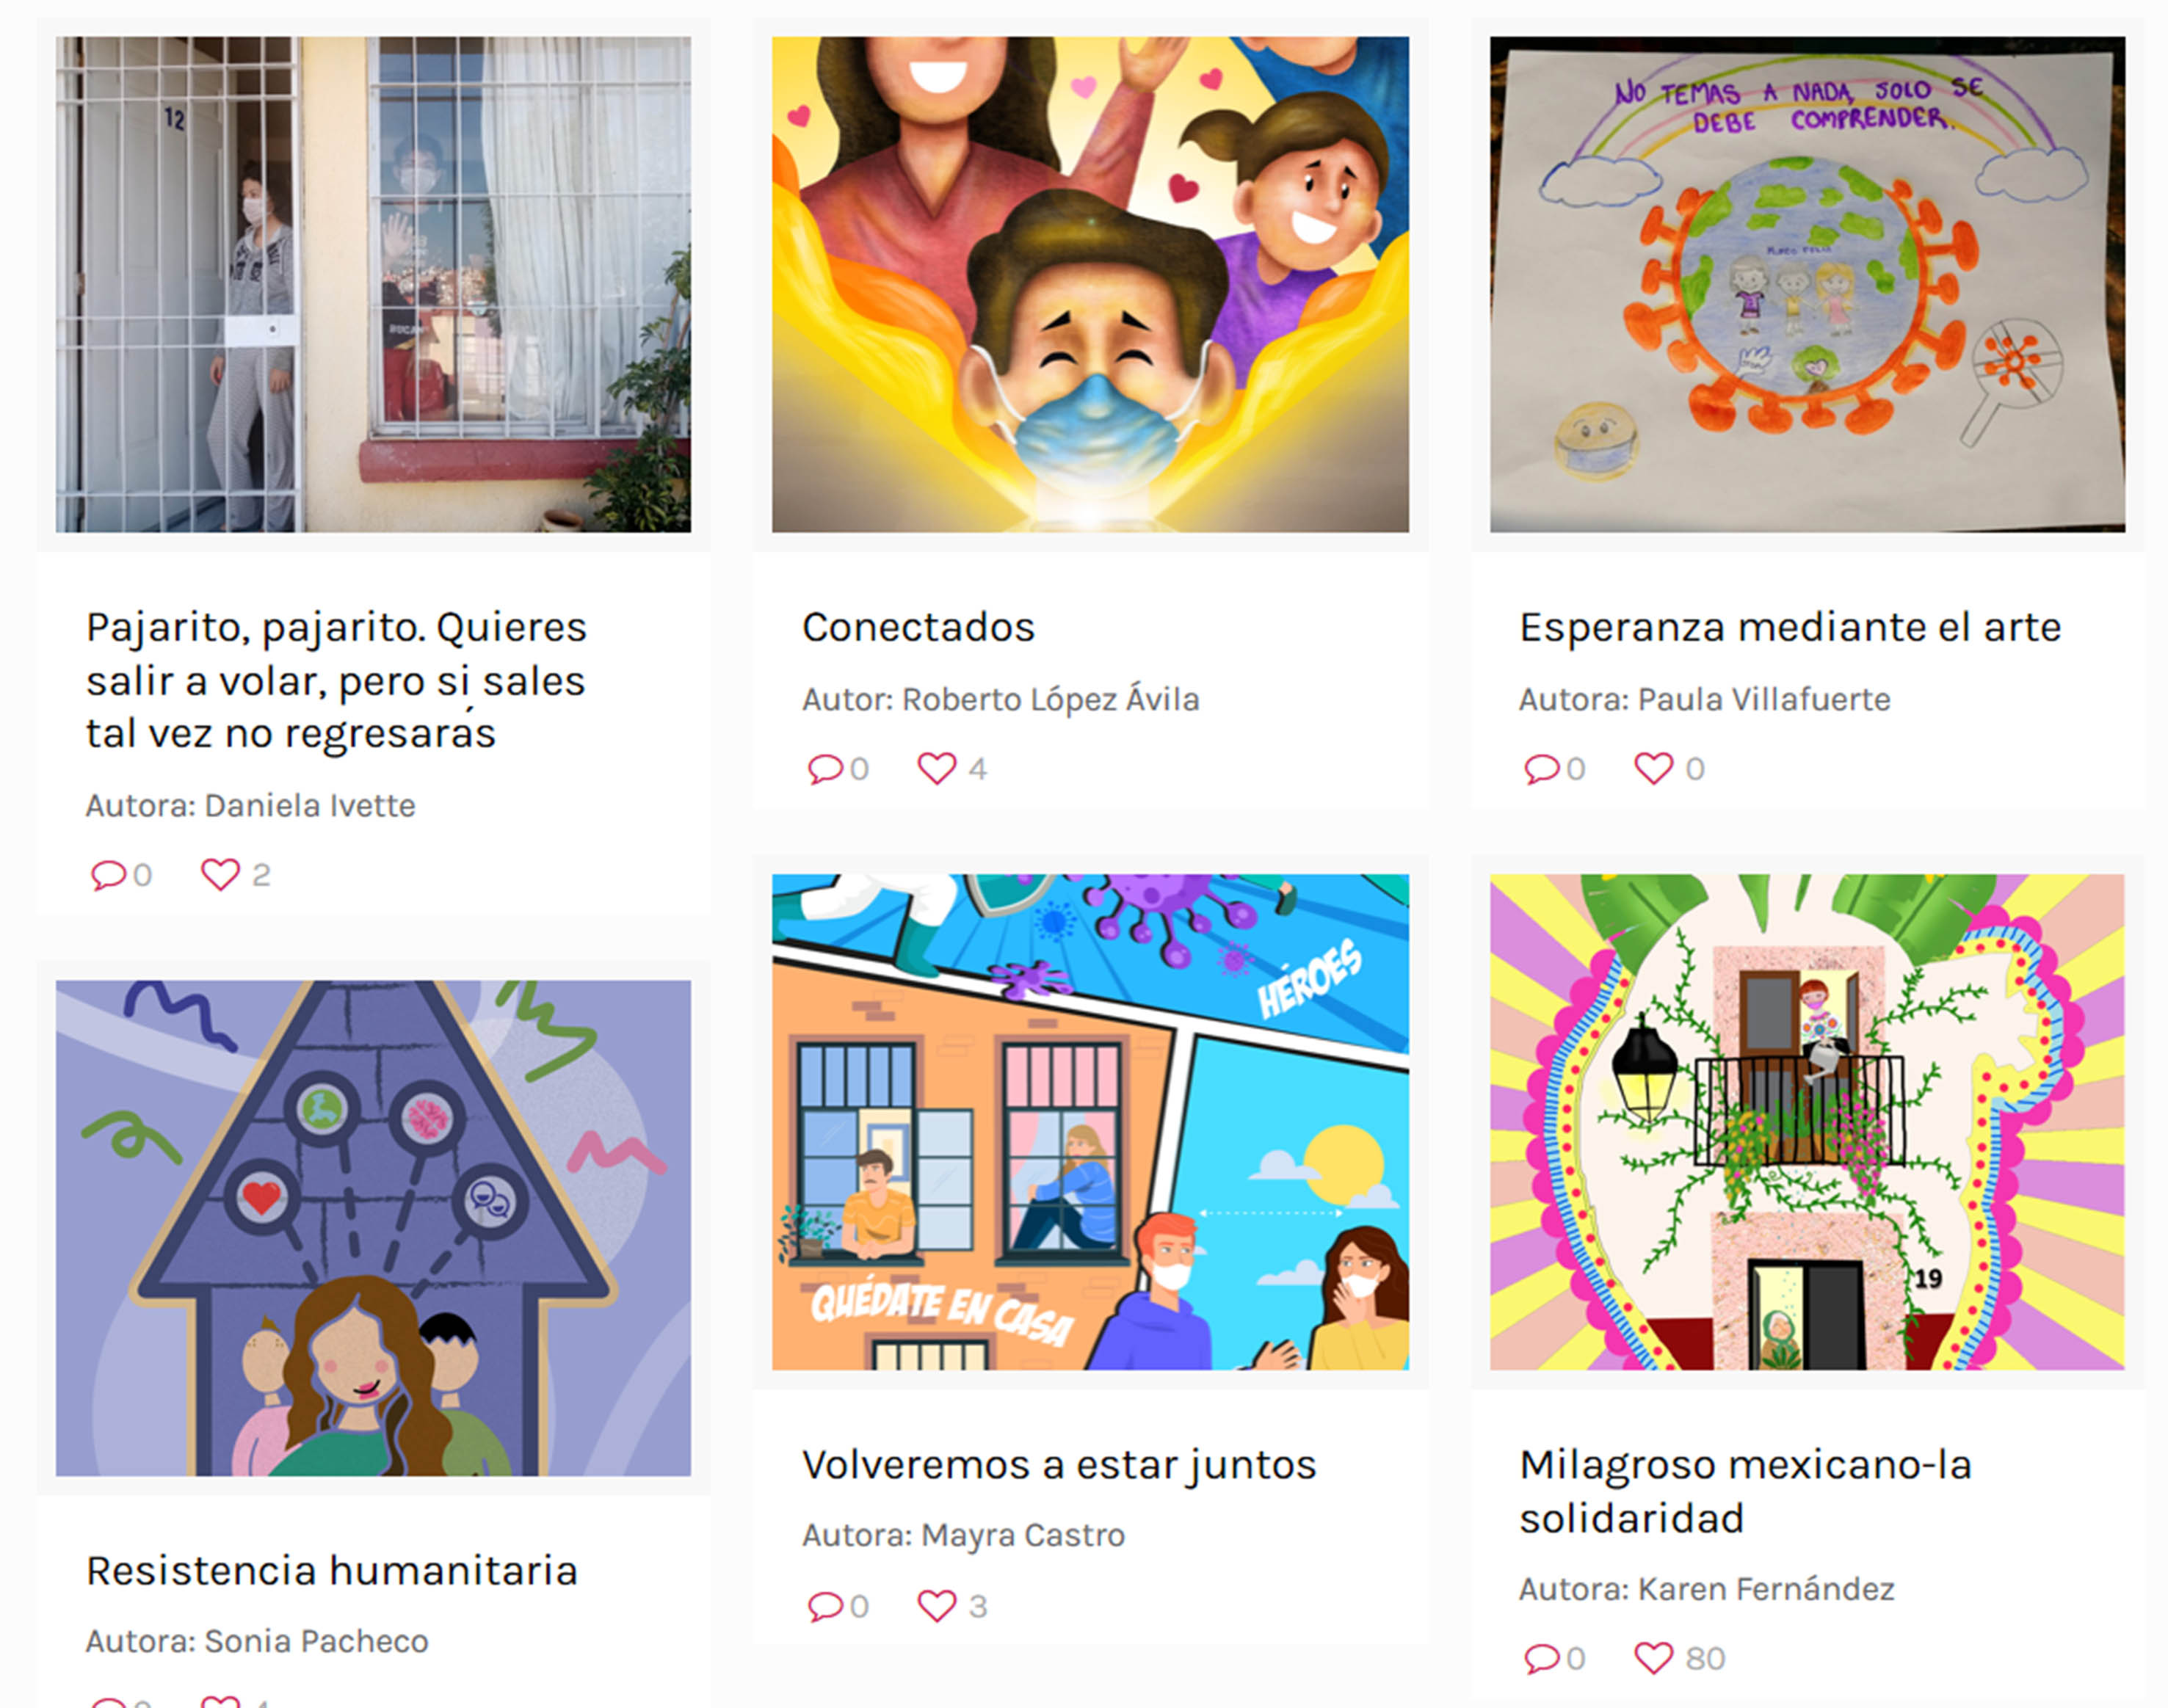Open comments on Conectados post

pyautogui.click(x=825, y=769)
